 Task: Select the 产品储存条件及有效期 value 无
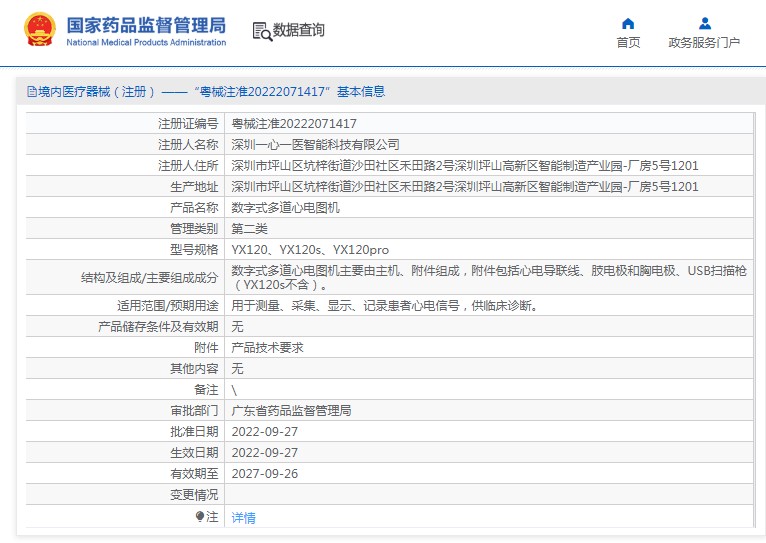[x=237, y=327]
